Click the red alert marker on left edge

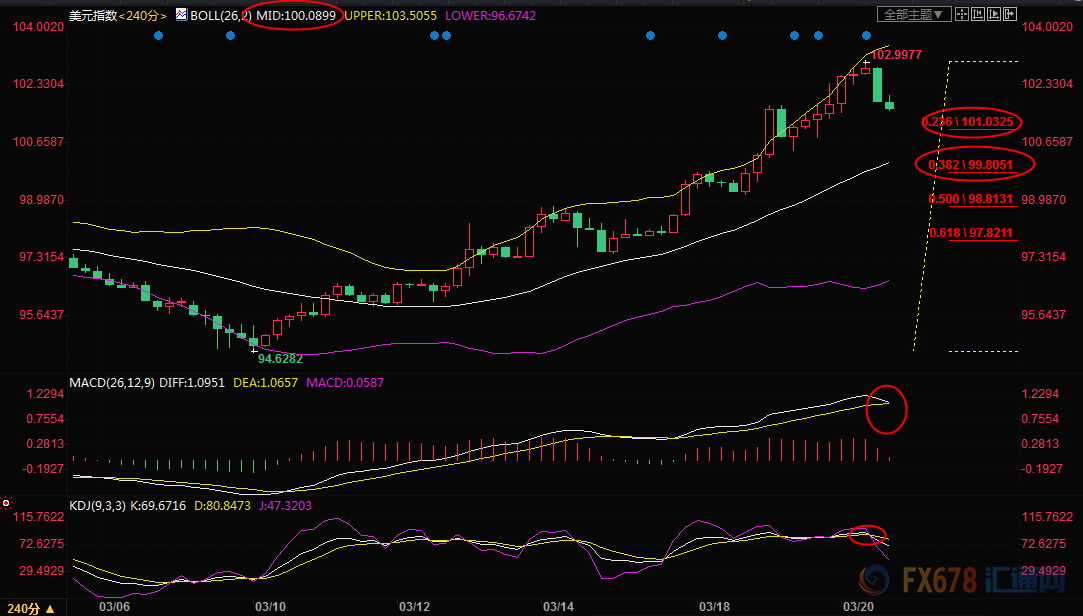point(6,502)
